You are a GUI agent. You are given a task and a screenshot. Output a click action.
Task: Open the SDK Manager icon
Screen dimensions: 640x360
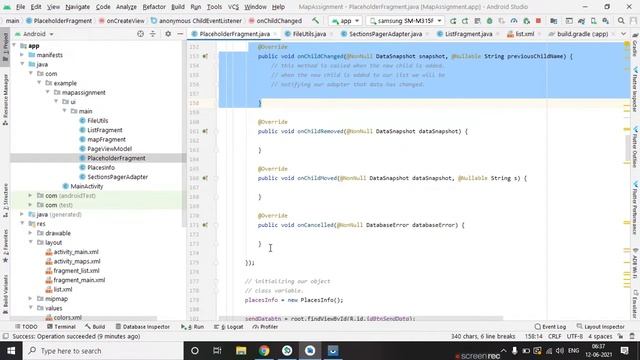pos(606,21)
